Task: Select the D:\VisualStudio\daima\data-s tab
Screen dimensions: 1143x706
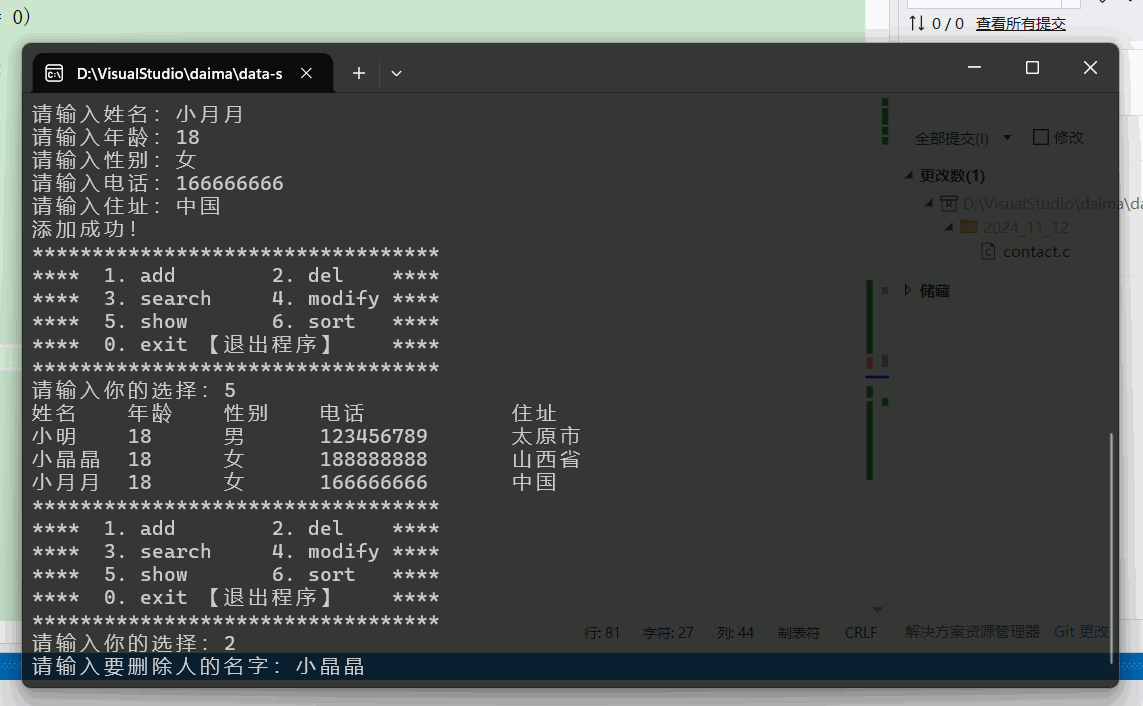Action: click(x=184, y=74)
